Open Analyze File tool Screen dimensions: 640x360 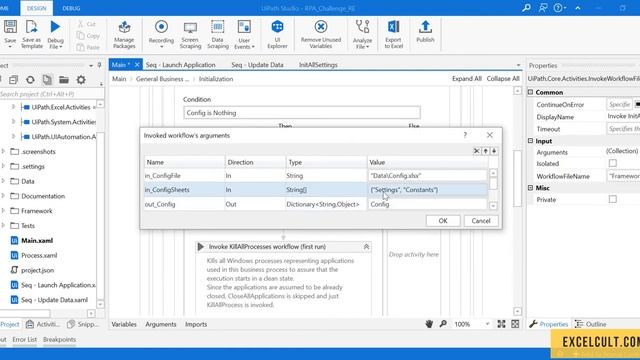(x=362, y=35)
